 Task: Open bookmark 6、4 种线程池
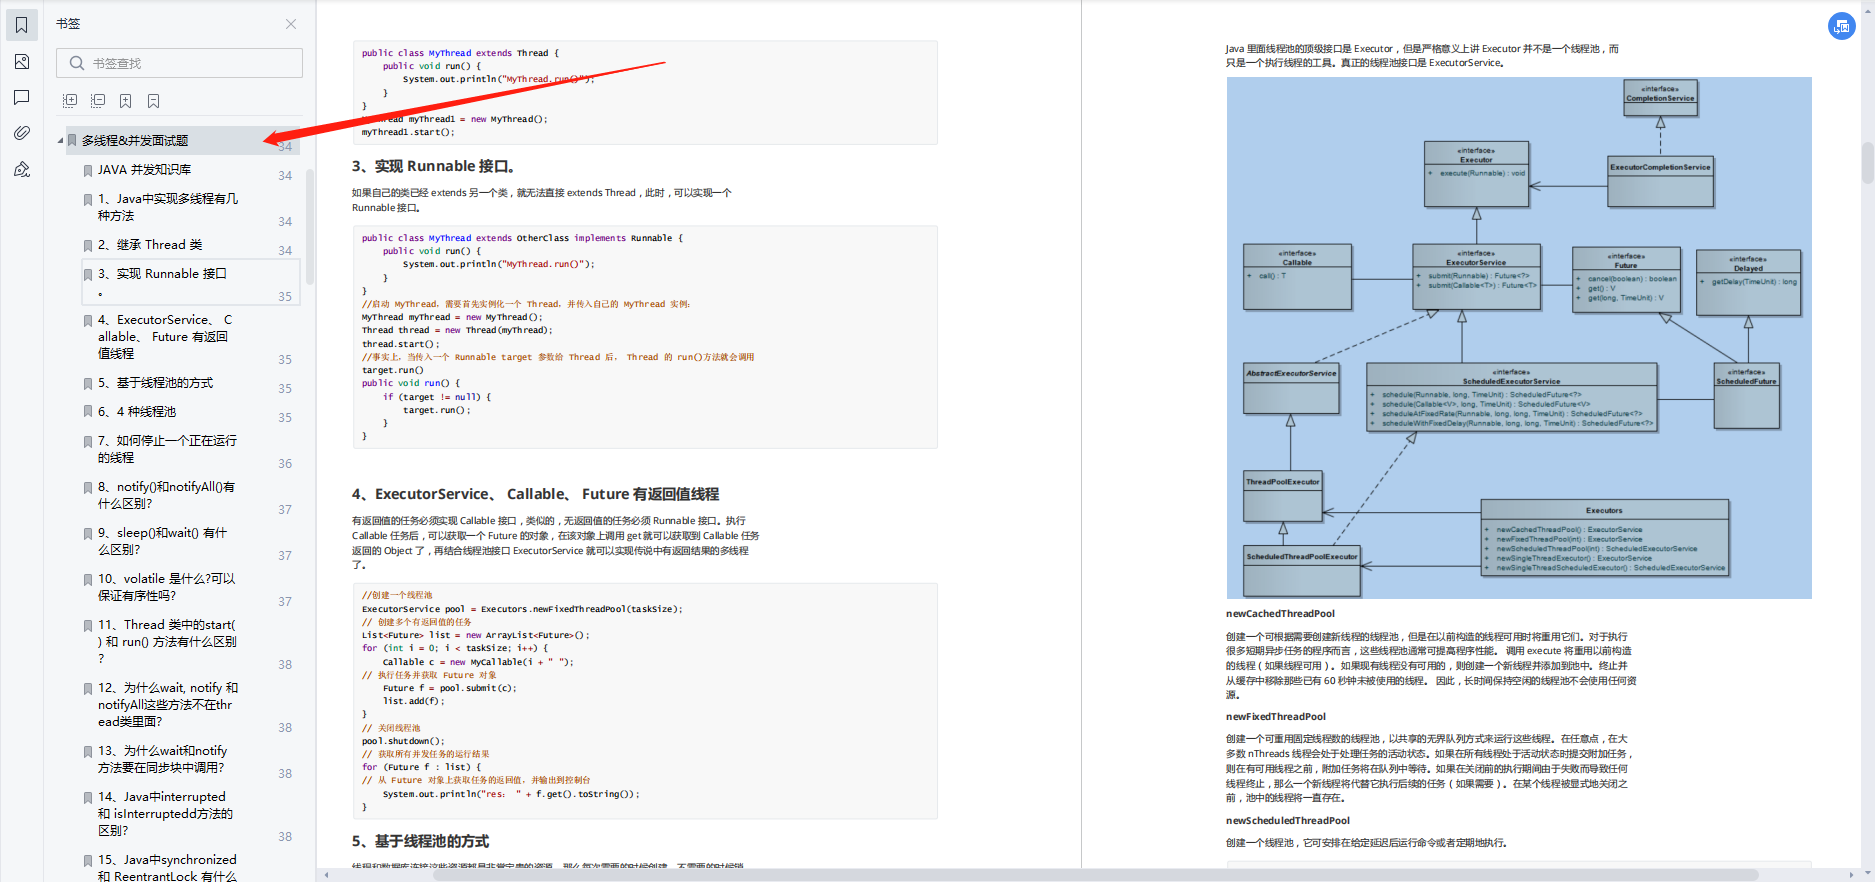click(x=137, y=412)
